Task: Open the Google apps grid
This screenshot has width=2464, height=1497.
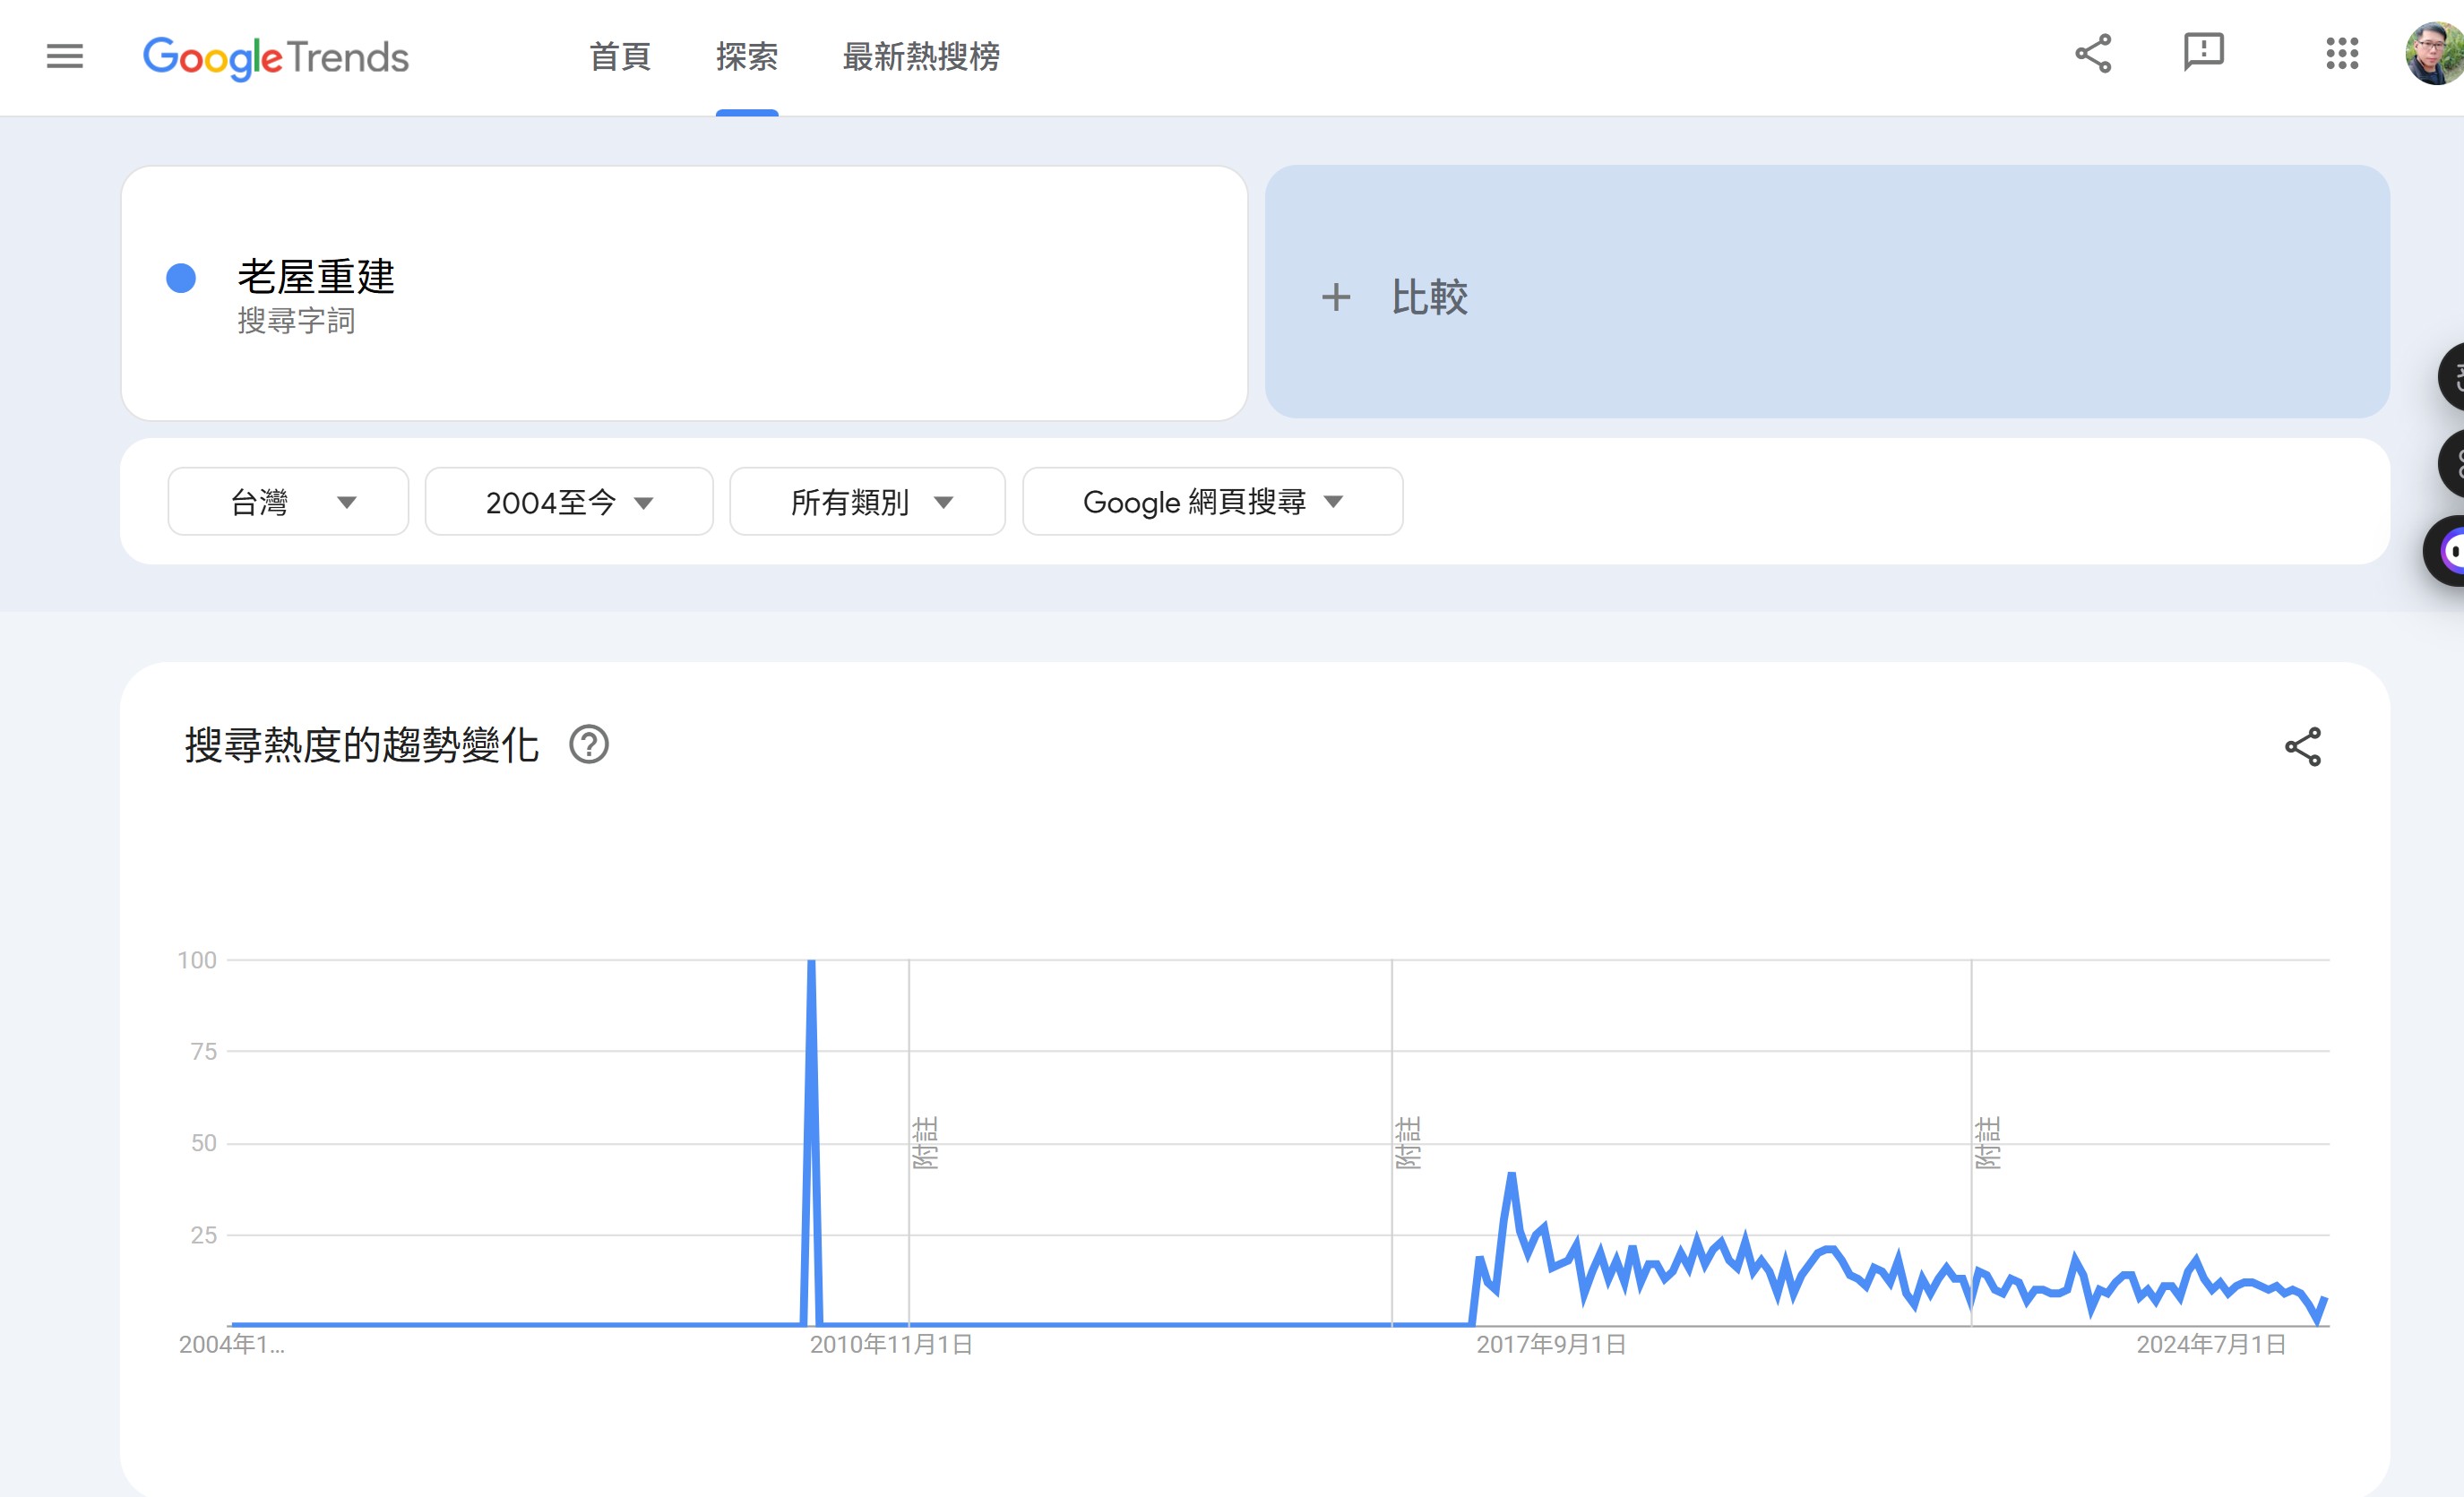Action: coord(2342,54)
